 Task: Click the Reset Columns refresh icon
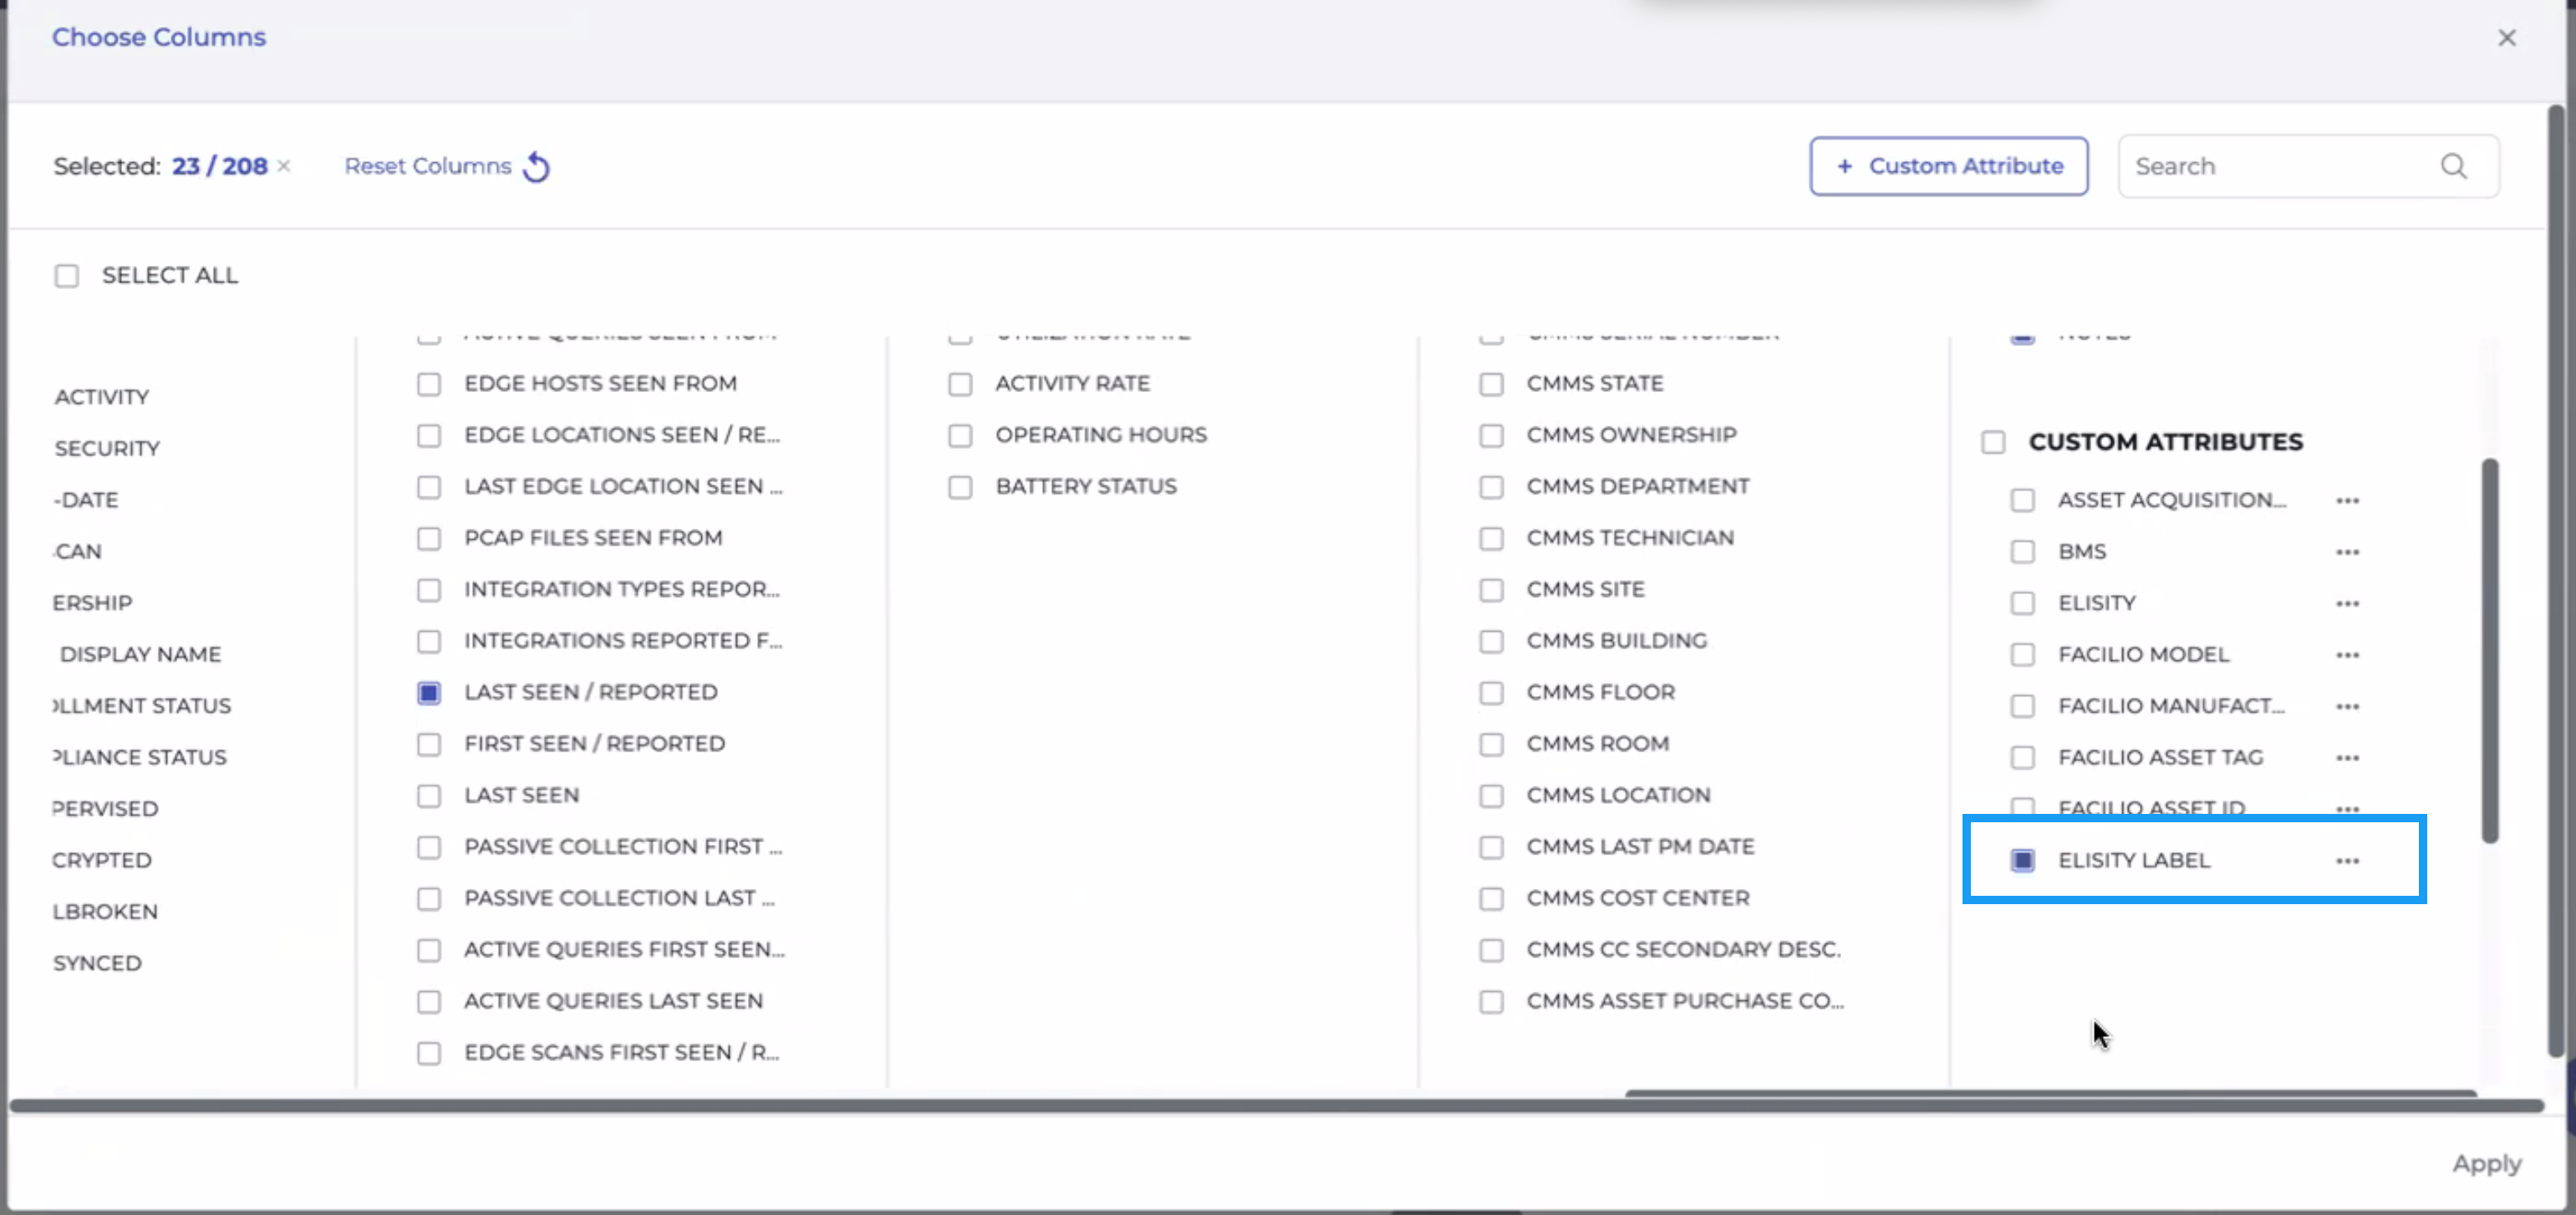coord(537,166)
